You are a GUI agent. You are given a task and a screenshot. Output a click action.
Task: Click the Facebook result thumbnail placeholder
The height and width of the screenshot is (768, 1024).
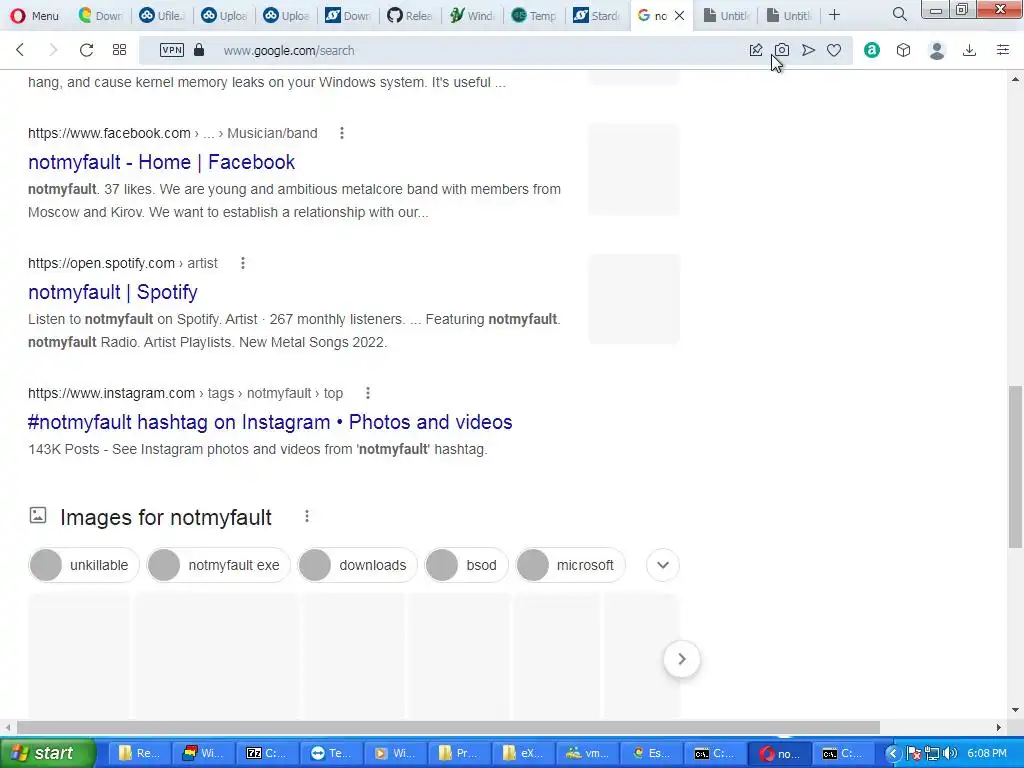click(634, 169)
